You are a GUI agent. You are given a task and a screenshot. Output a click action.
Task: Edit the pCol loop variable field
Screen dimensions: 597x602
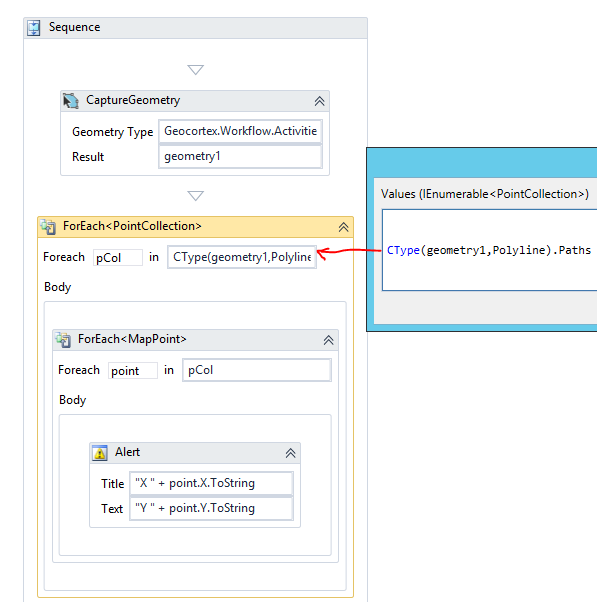[x=117, y=258]
